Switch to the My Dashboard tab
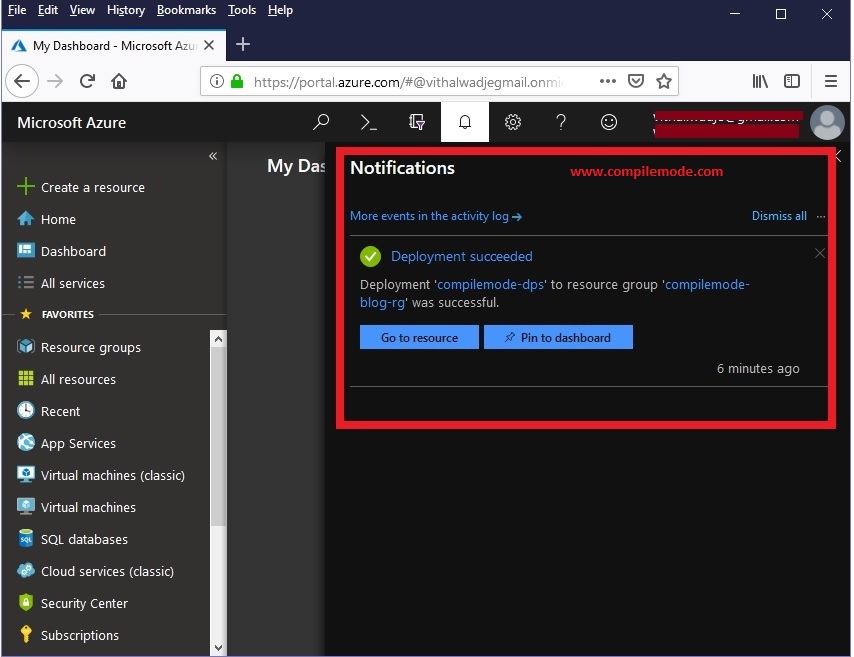854x657 pixels. pos(110,44)
